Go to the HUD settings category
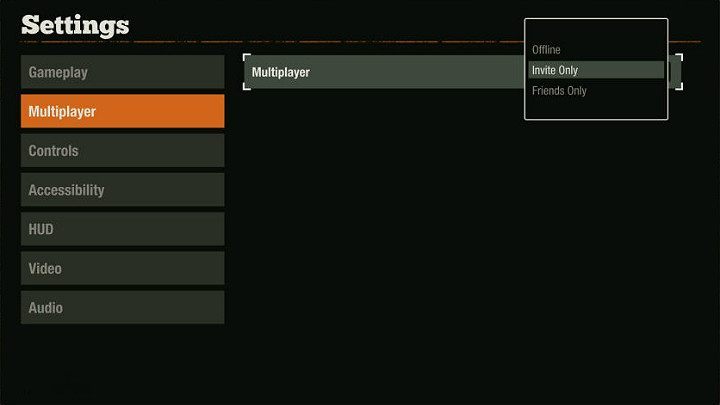The height and width of the screenshot is (405, 720). 122,229
